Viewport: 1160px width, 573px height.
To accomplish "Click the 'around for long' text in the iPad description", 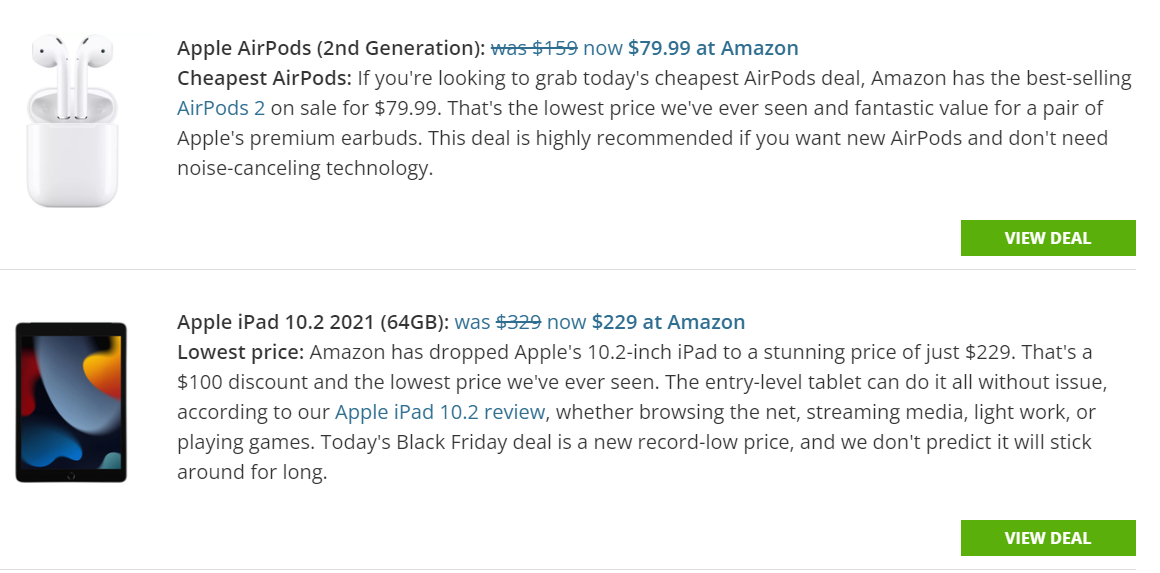I will [252, 472].
